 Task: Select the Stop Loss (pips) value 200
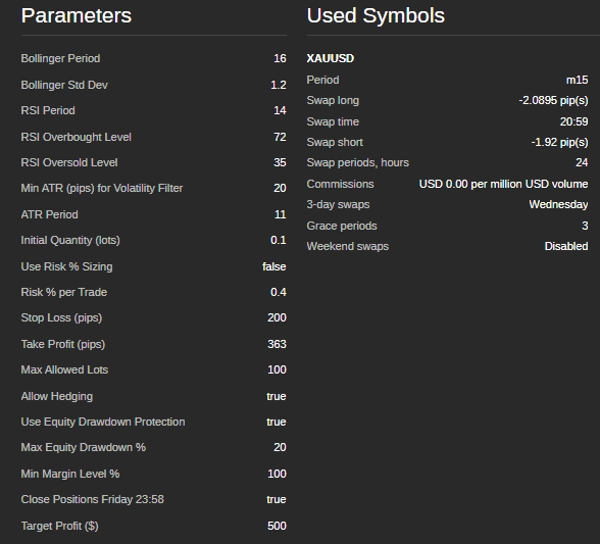coord(276,318)
